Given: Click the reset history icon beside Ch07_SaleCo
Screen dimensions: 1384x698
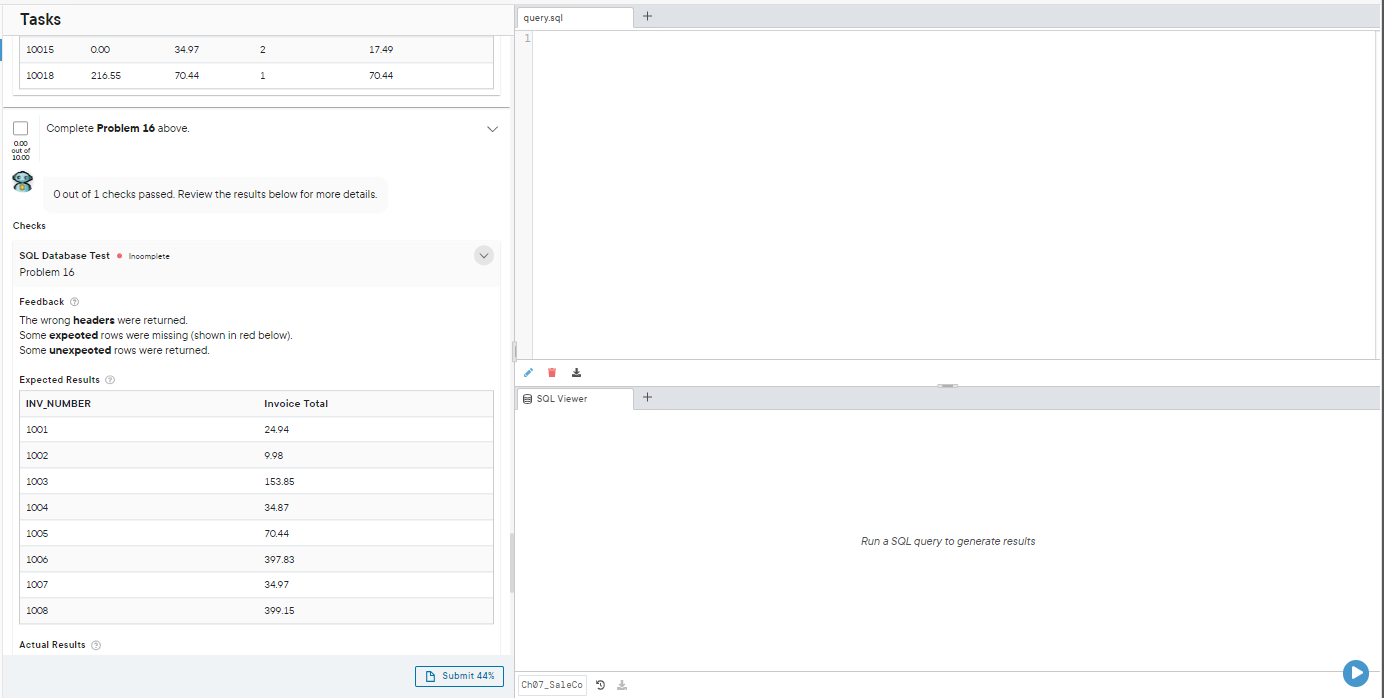Looking at the screenshot, I should (x=600, y=685).
